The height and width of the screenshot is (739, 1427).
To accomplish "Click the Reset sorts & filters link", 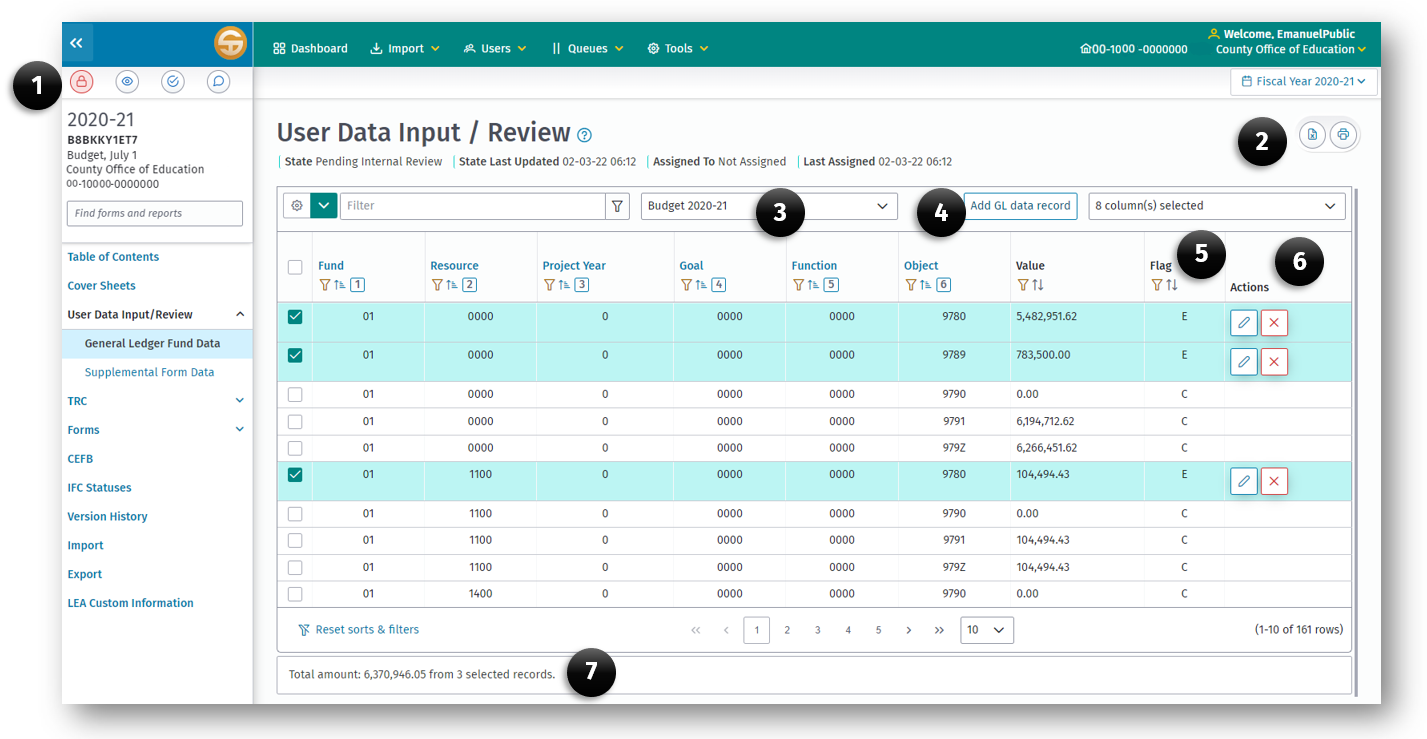I will pos(366,629).
